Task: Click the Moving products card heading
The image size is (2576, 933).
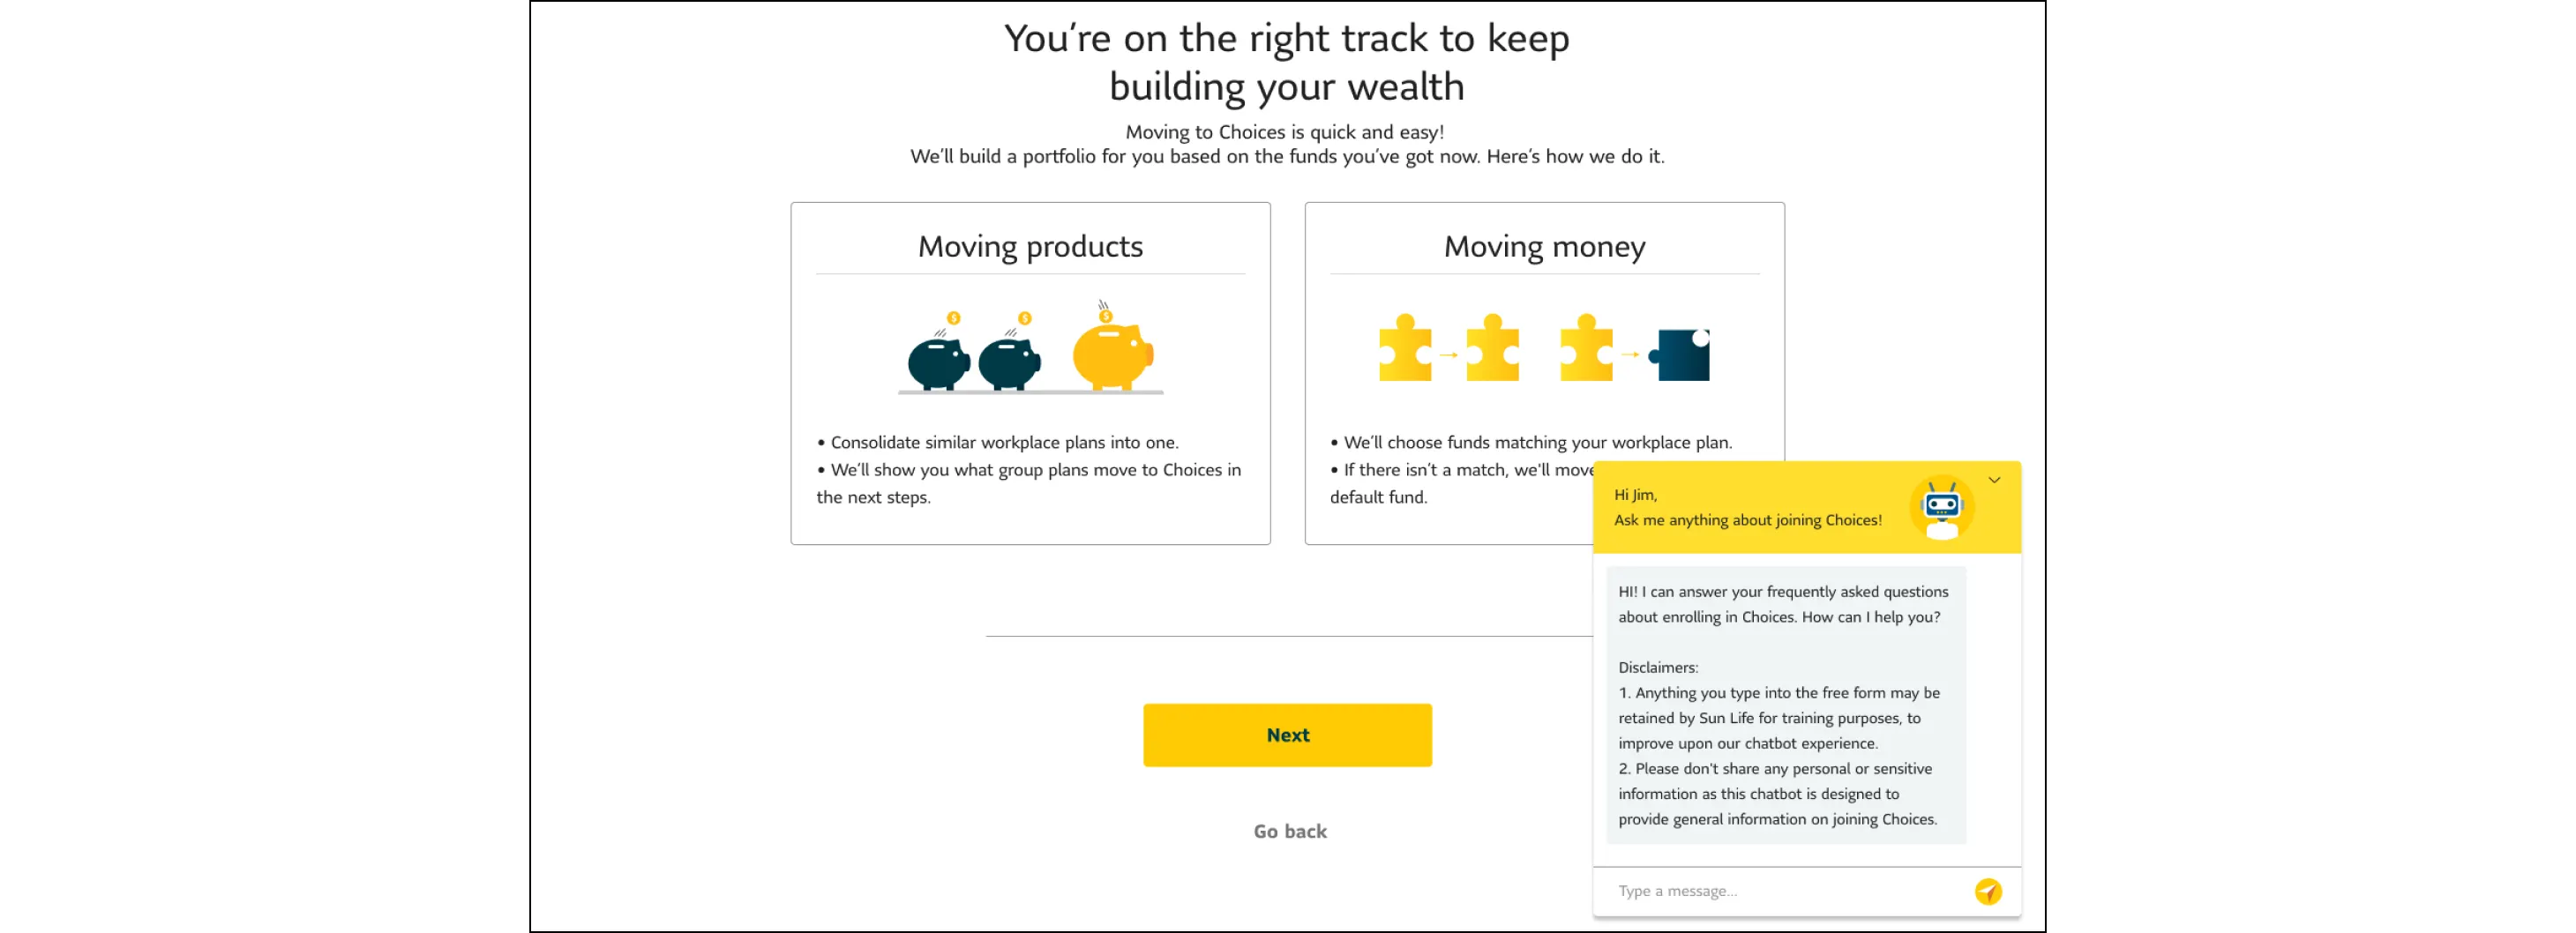Action: (1030, 246)
